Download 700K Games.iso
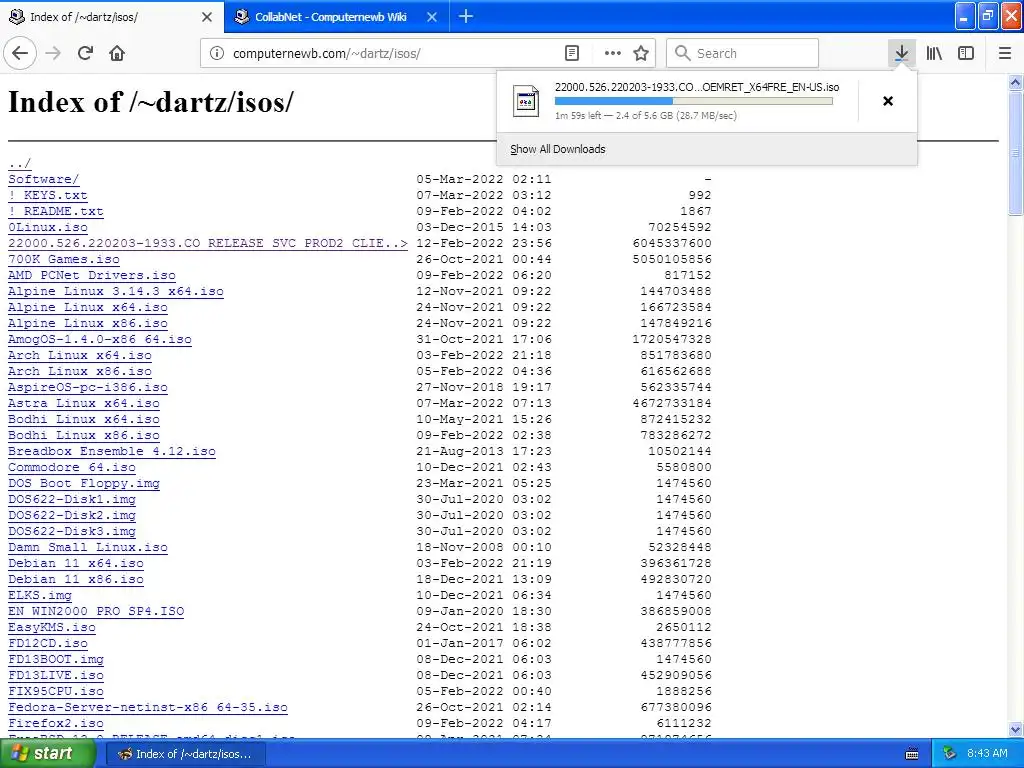Screen dimensions: 1024x768 coord(64,259)
